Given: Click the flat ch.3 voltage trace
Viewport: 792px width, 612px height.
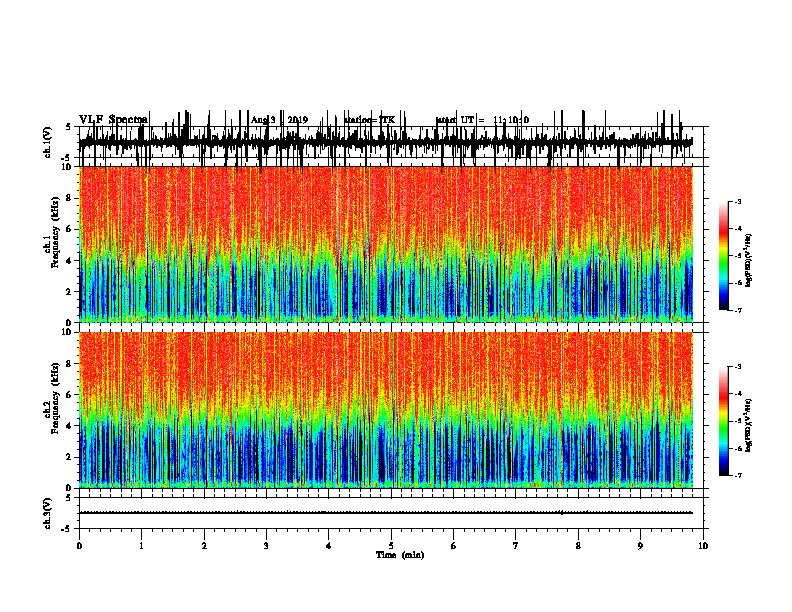Looking at the screenshot, I should coord(386,513).
